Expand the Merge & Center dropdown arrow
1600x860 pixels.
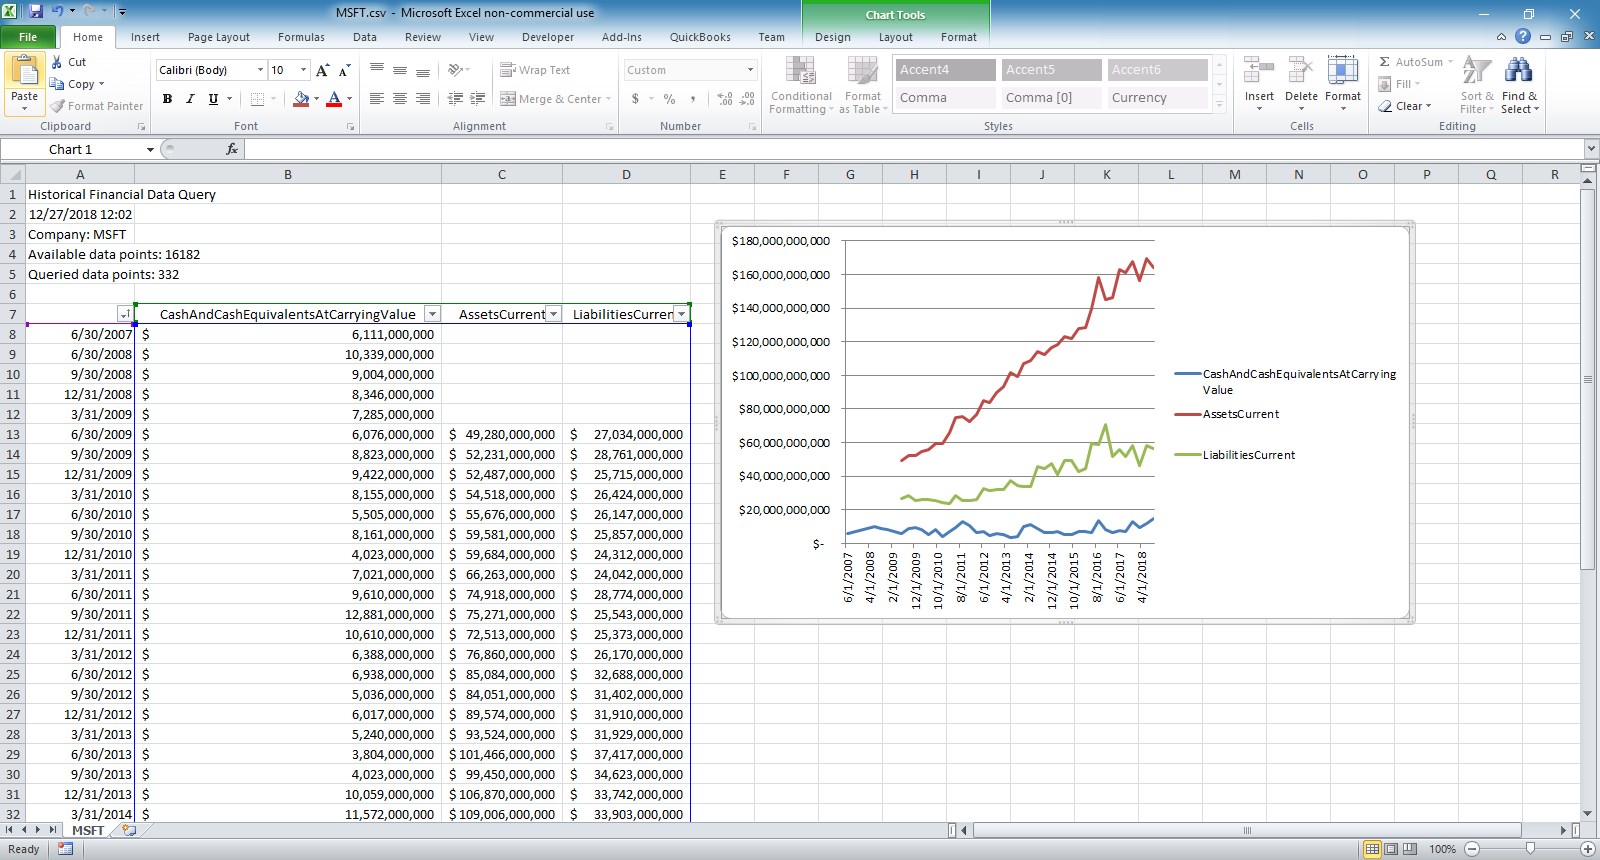(x=610, y=99)
